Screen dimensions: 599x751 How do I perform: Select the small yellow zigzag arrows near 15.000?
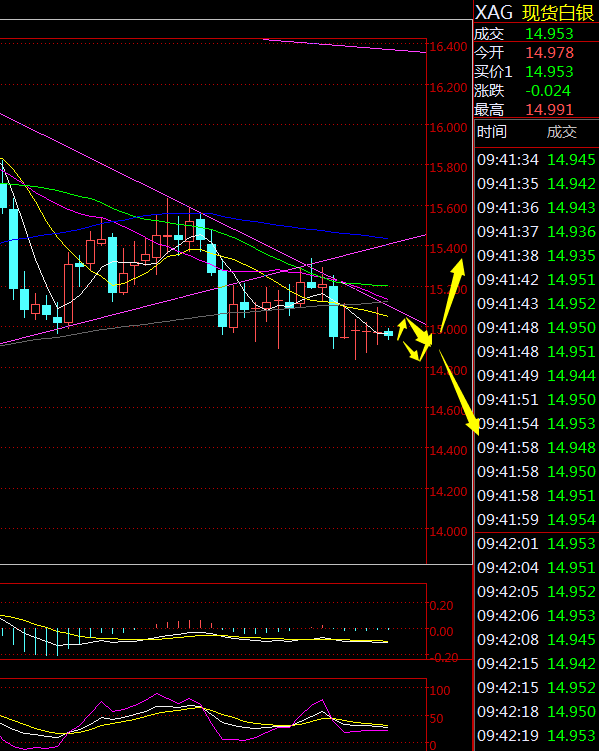click(415, 339)
